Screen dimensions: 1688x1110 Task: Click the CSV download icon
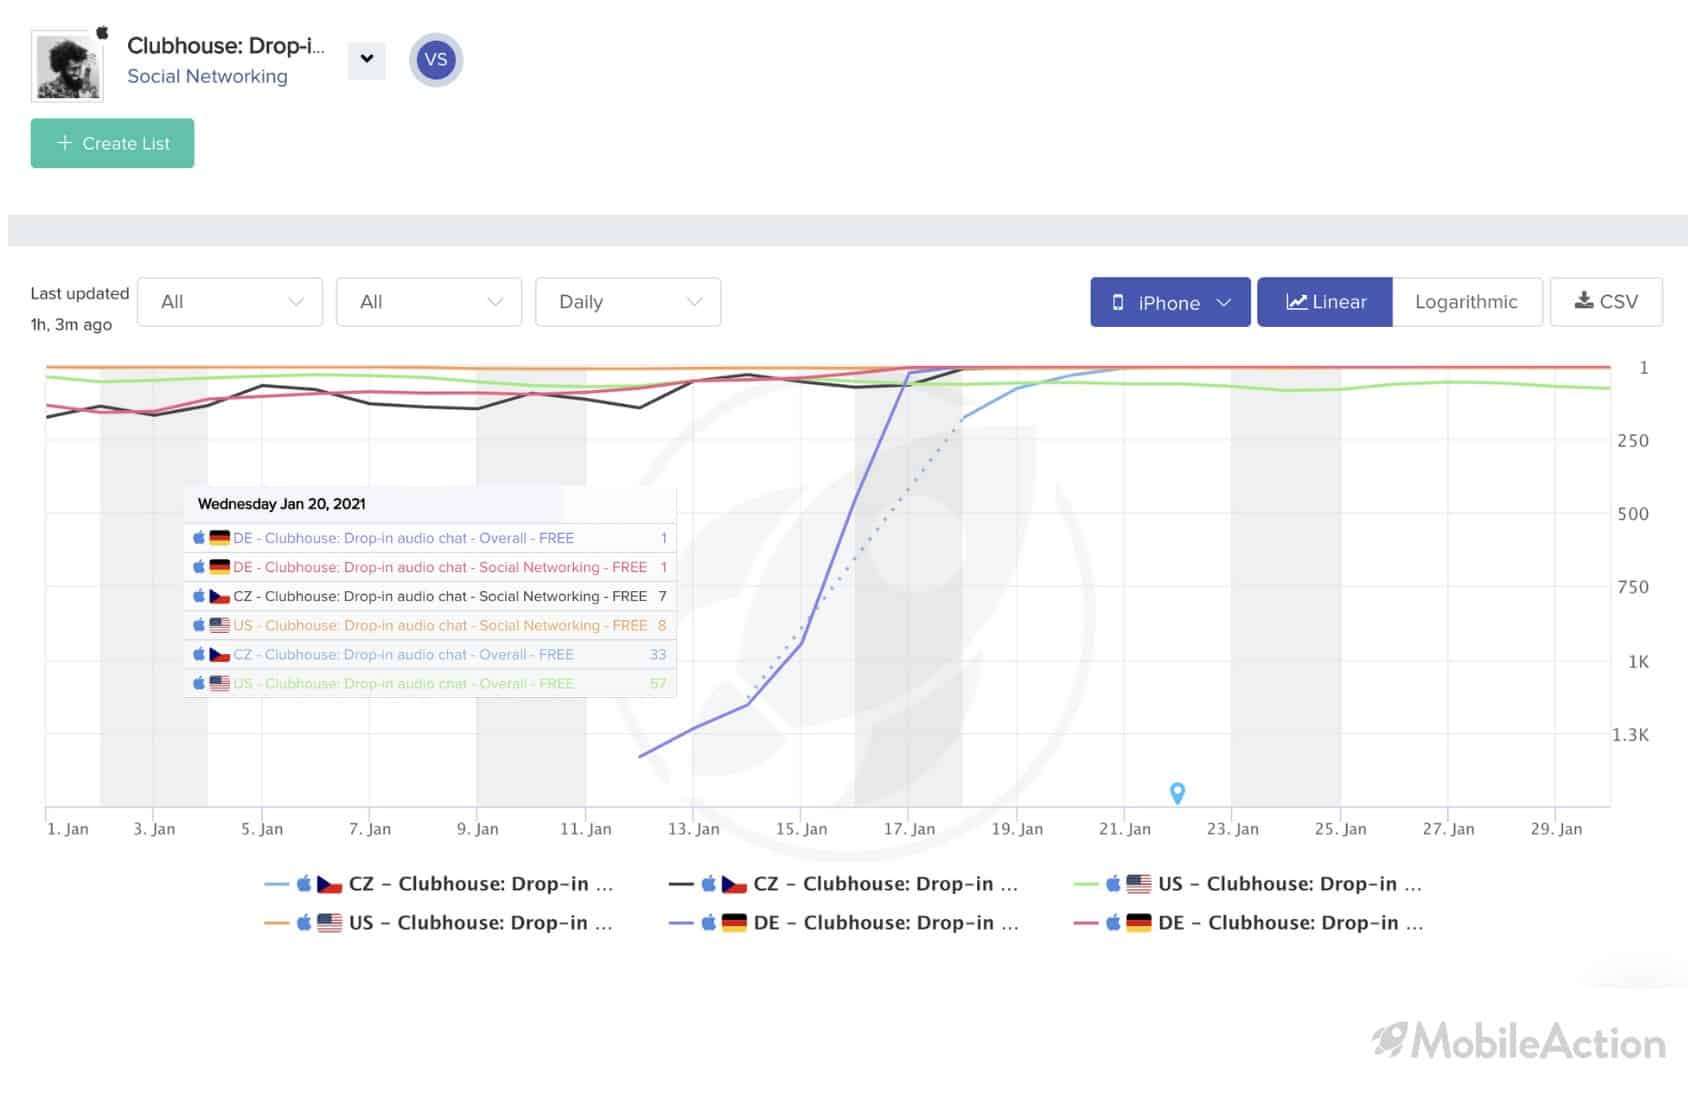pyautogui.click(x=1584, y=301)
